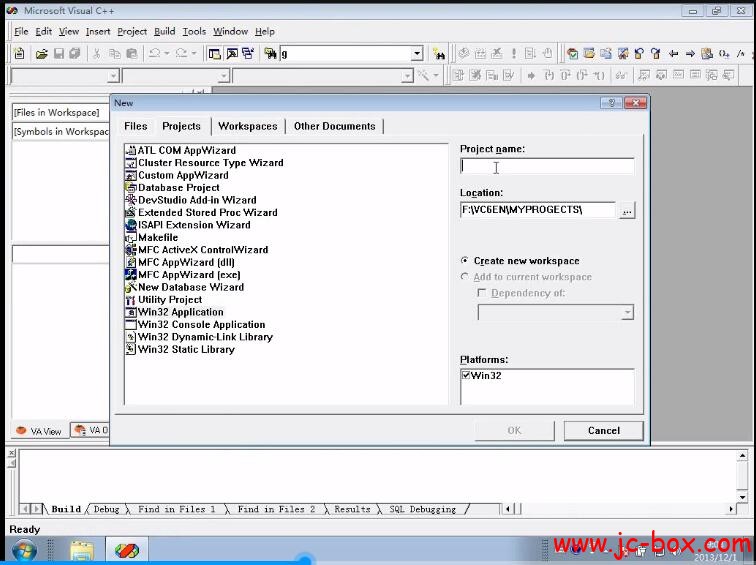The image size is (756, 565).
Task: Open the Project menu
Action: (132, 31)
